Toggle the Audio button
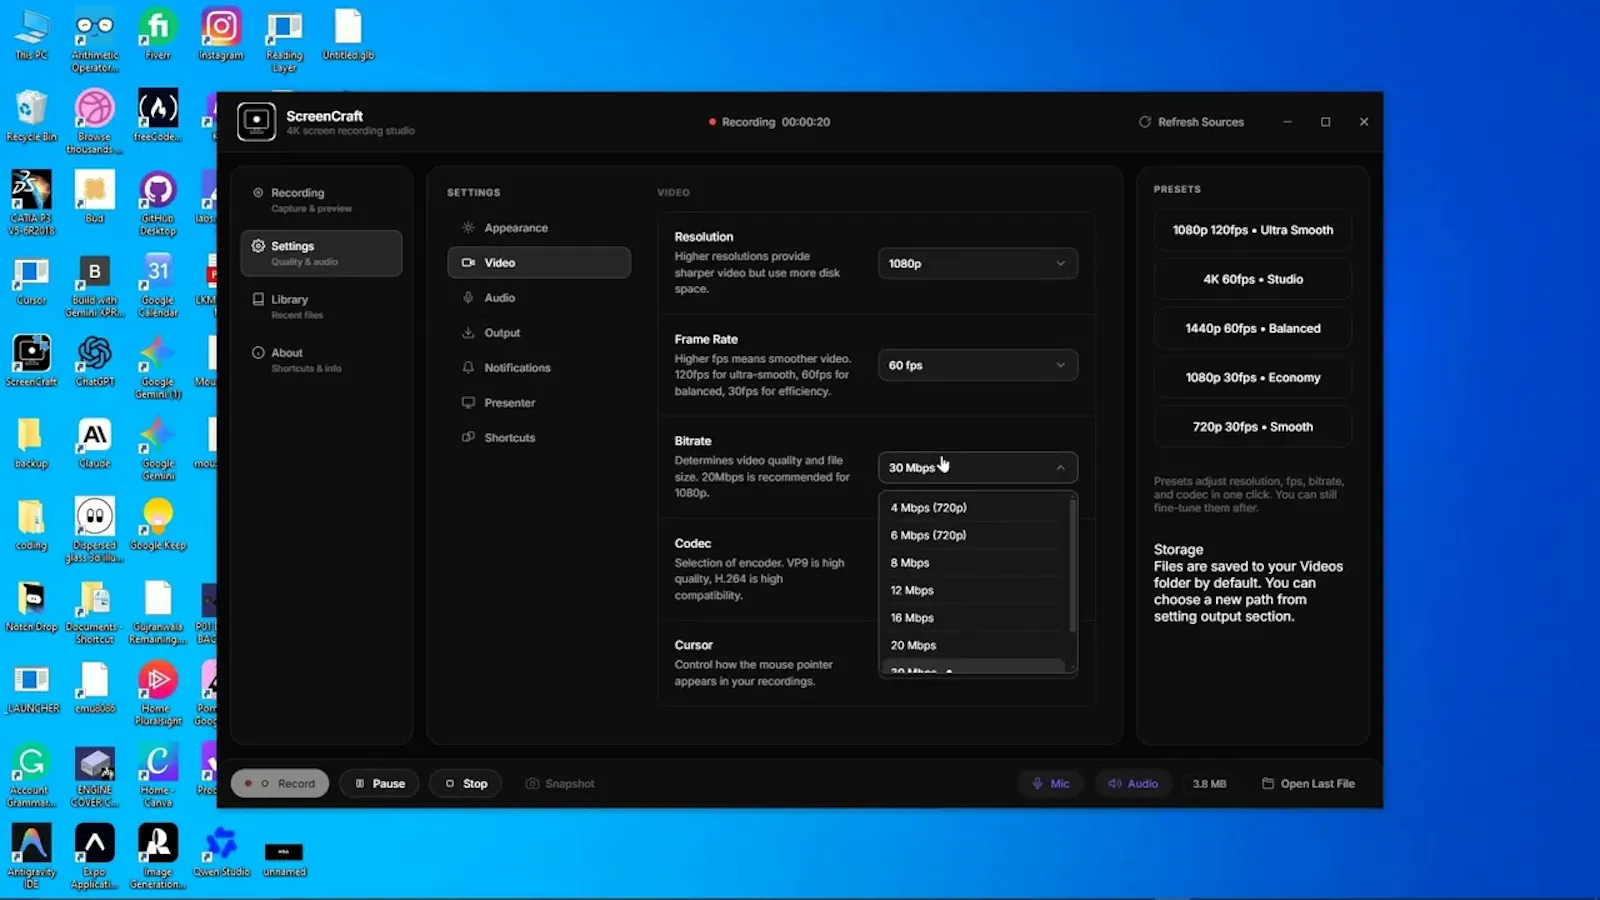1600x900 pixels. point(1133,784)
